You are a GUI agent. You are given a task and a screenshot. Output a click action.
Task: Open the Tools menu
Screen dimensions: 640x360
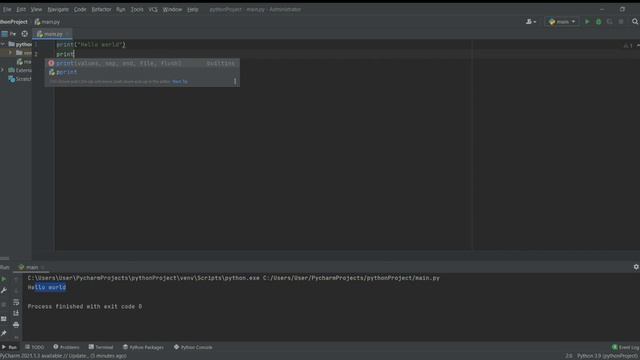point(137,9)
